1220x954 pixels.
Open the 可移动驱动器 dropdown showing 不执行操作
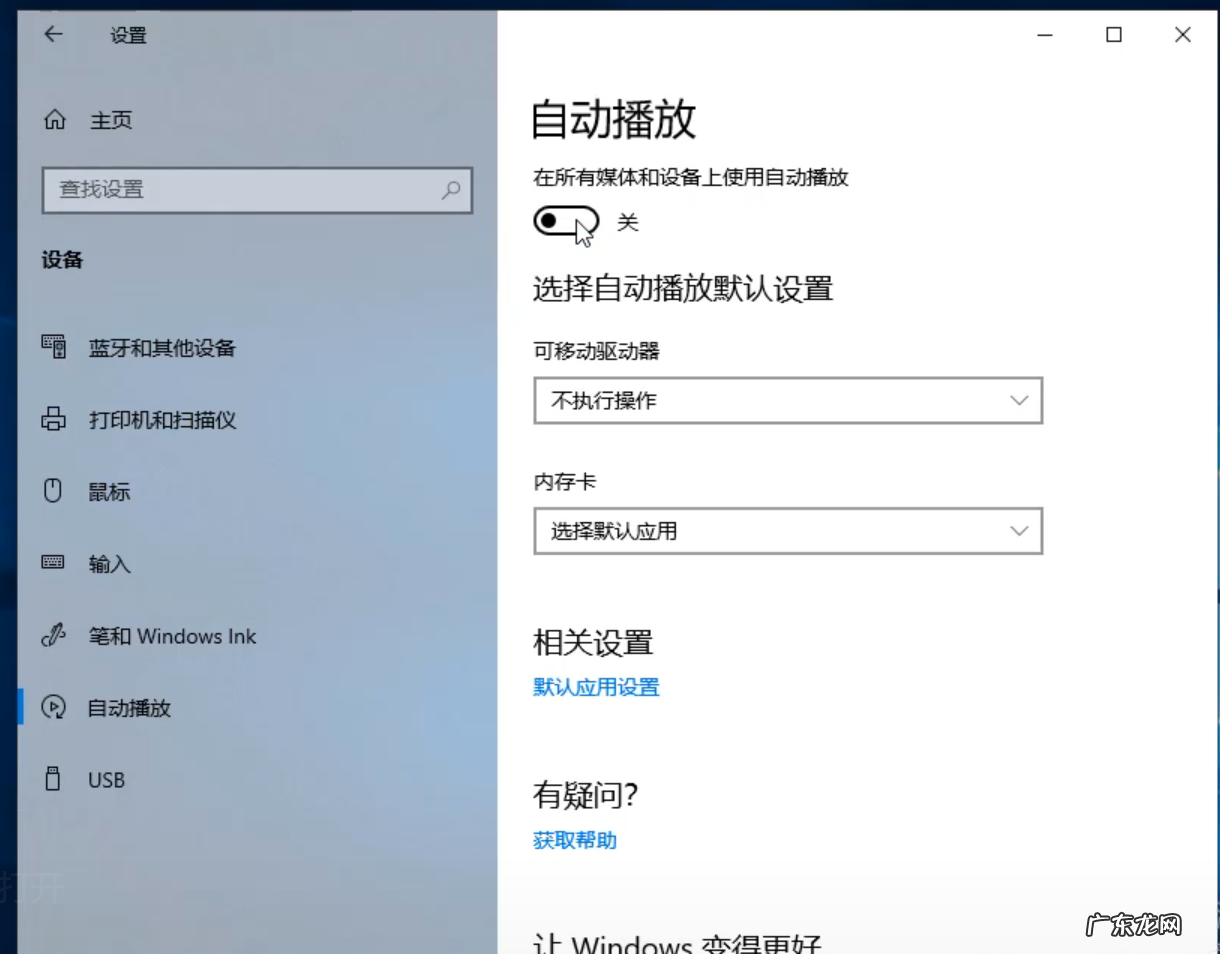coord(788,400)
